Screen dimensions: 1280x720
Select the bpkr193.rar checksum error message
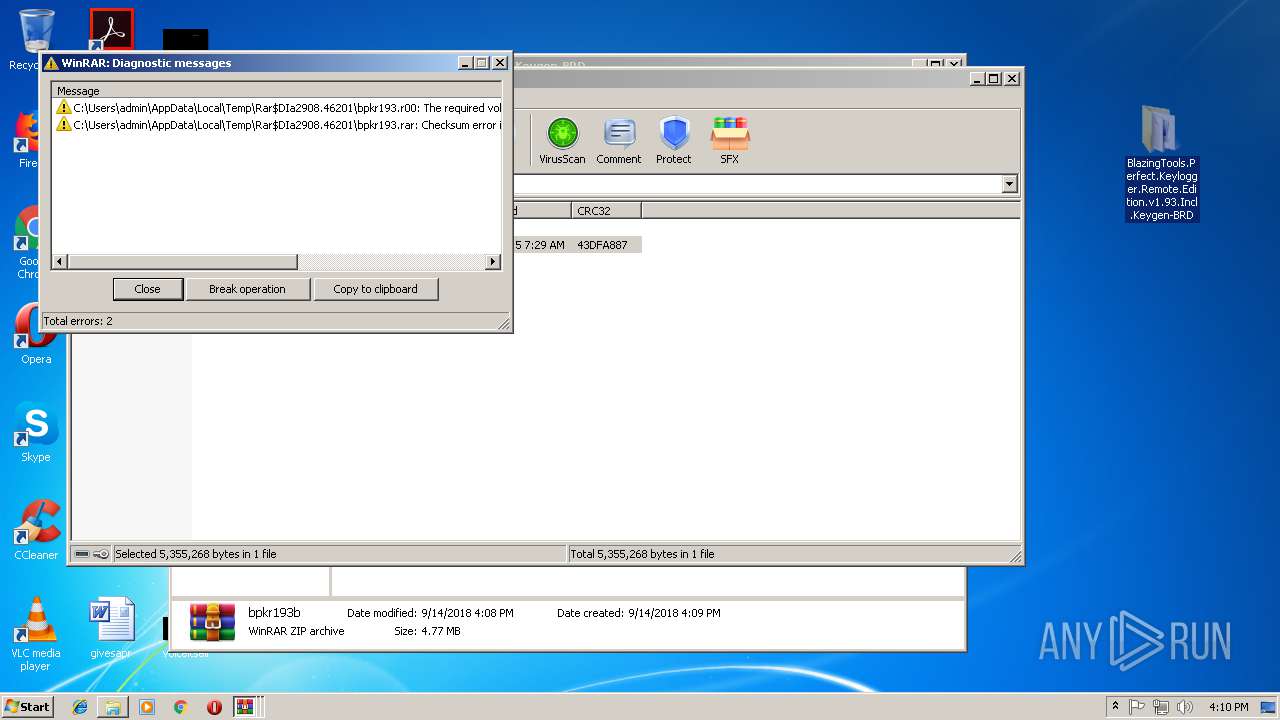pyautogui.click(x=278, y=125)
